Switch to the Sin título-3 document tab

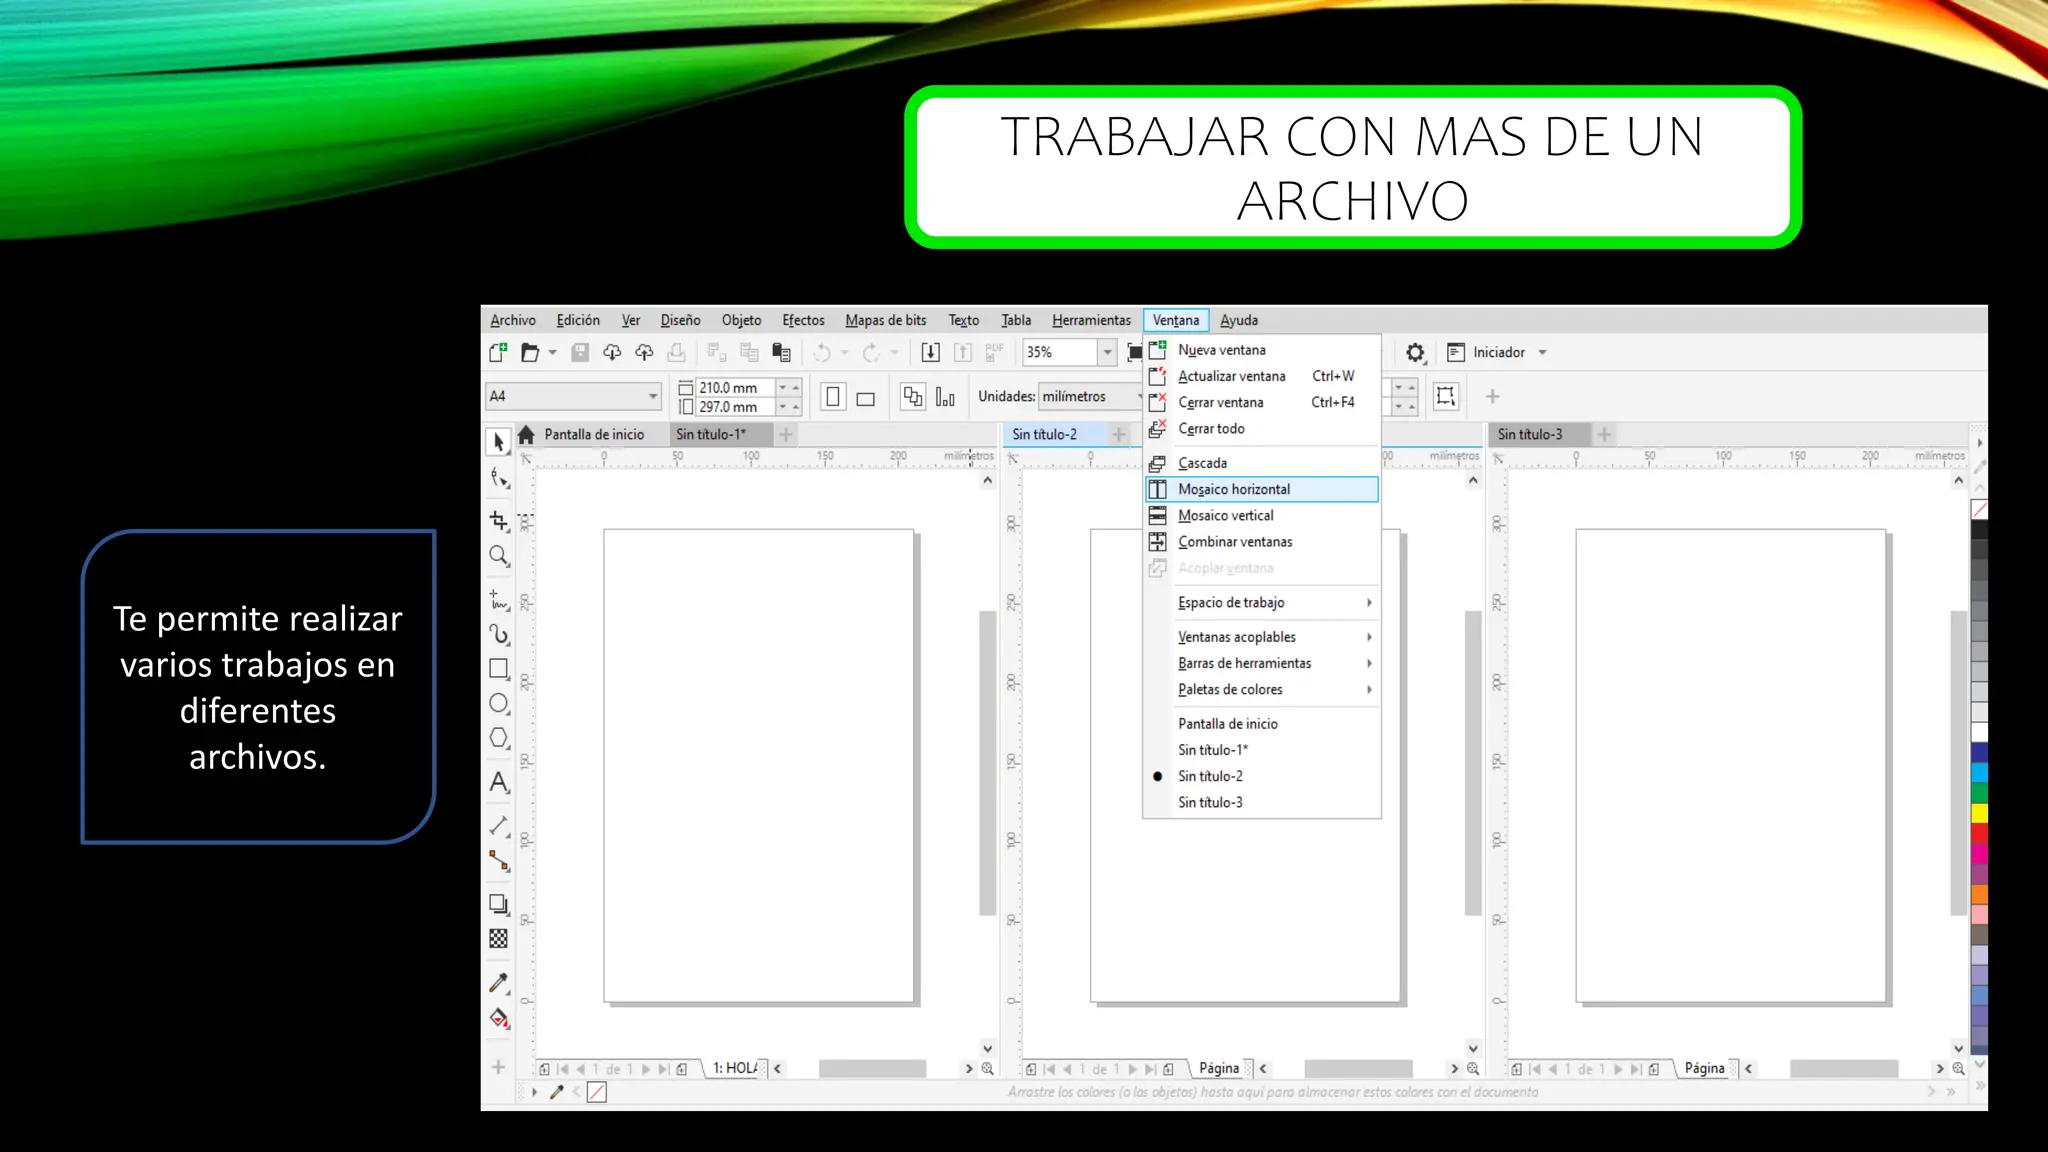point(1540,434)
